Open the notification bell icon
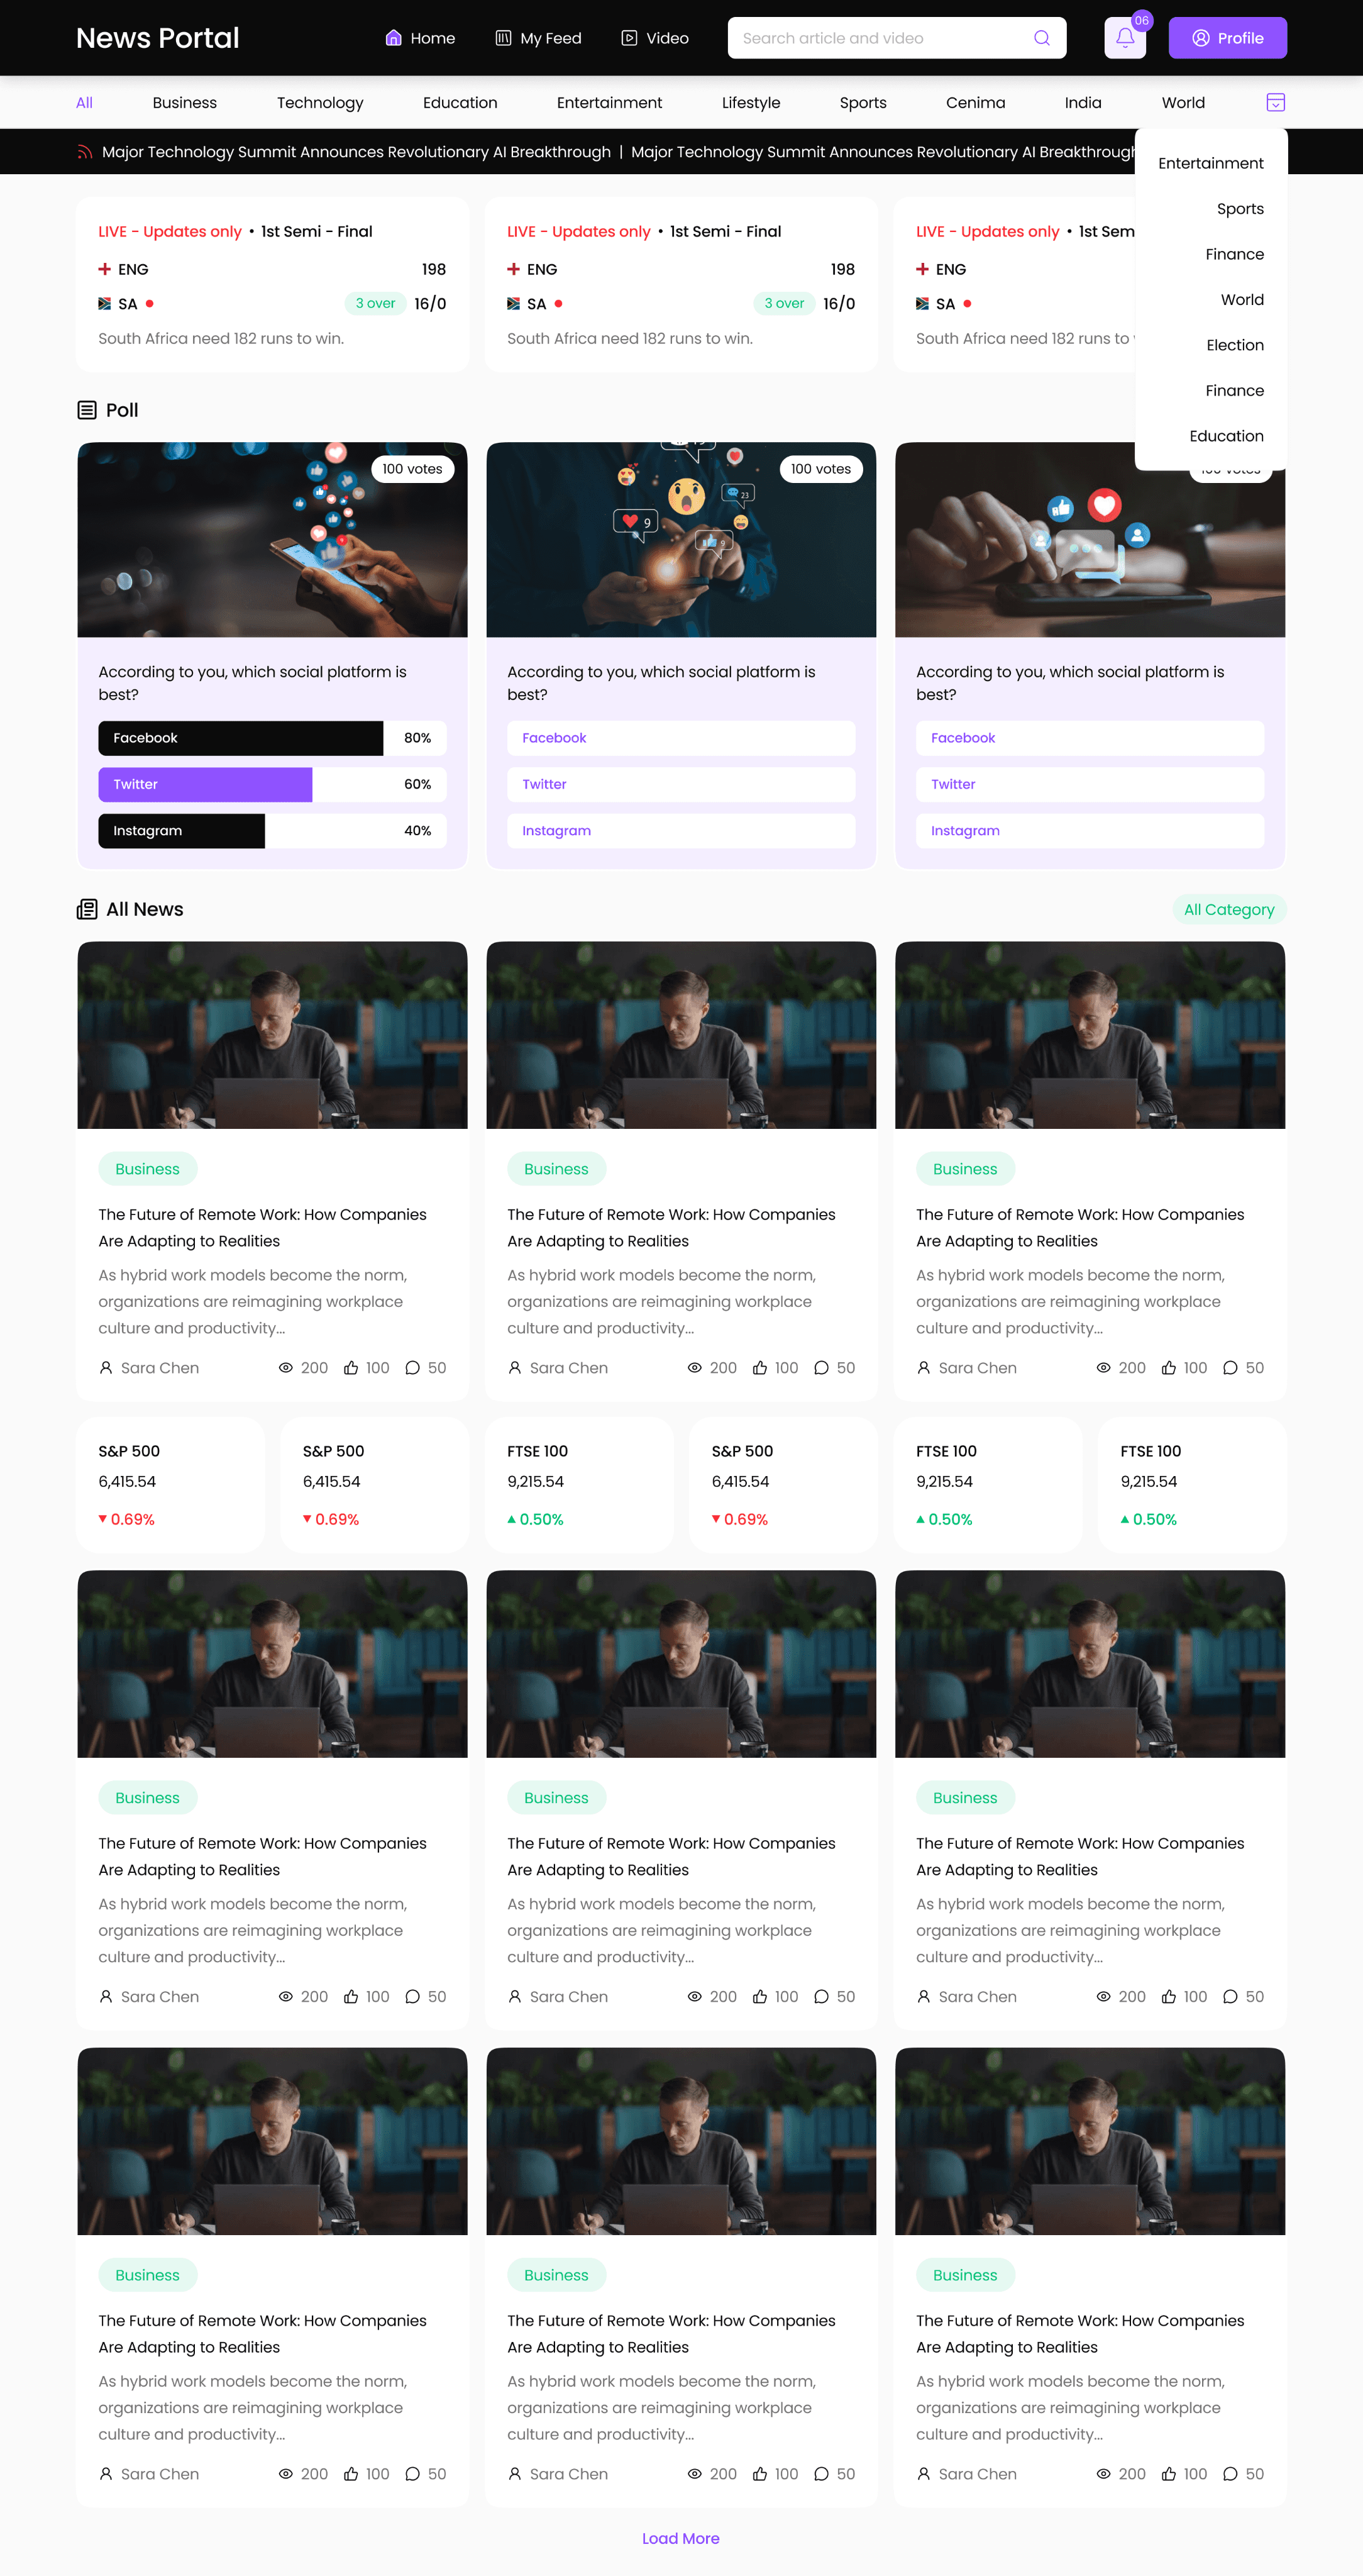The height and width of the screenshot is (2576, 1363). pos(1124,38)
